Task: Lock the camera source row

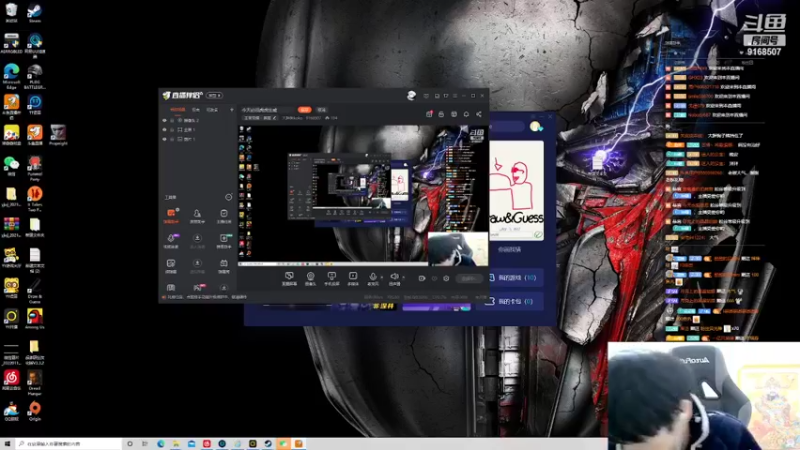Action: [x=172, y=120]
